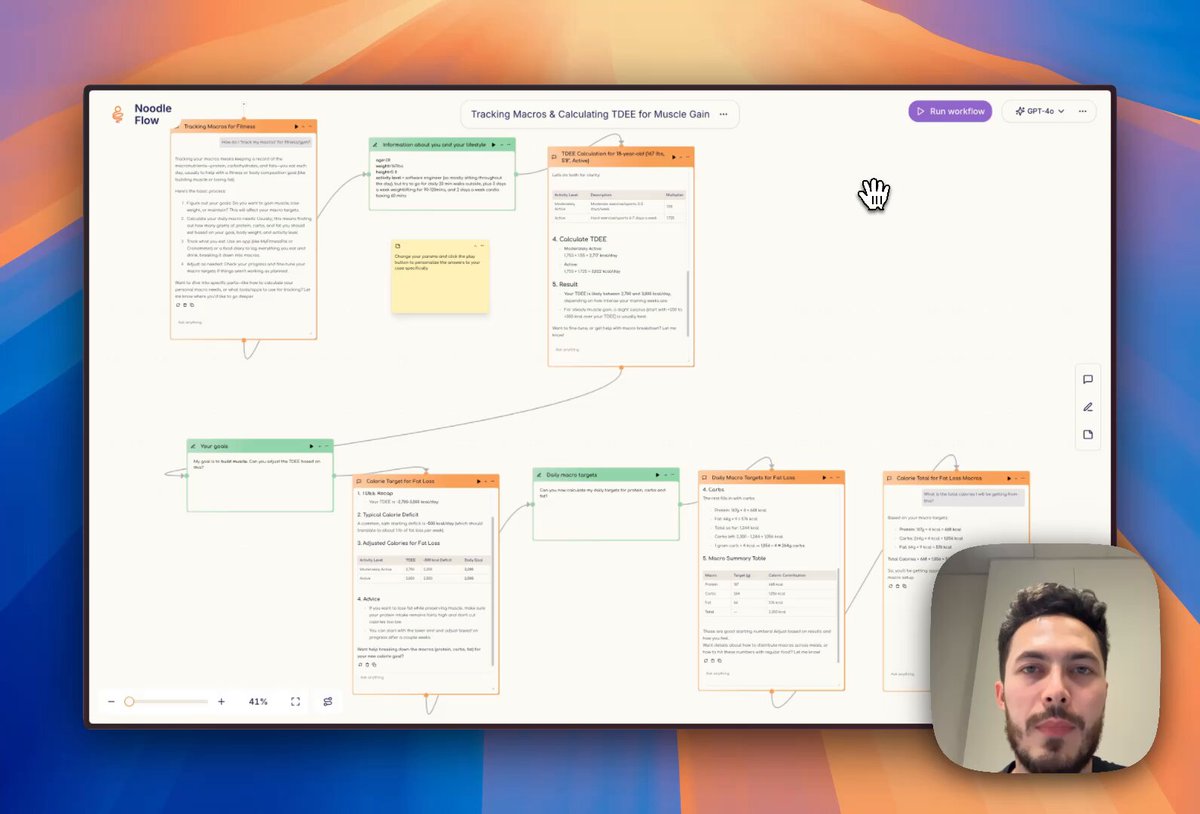
Task: Open the GPT-4o model dropdown
Action: coord(1039,111)
